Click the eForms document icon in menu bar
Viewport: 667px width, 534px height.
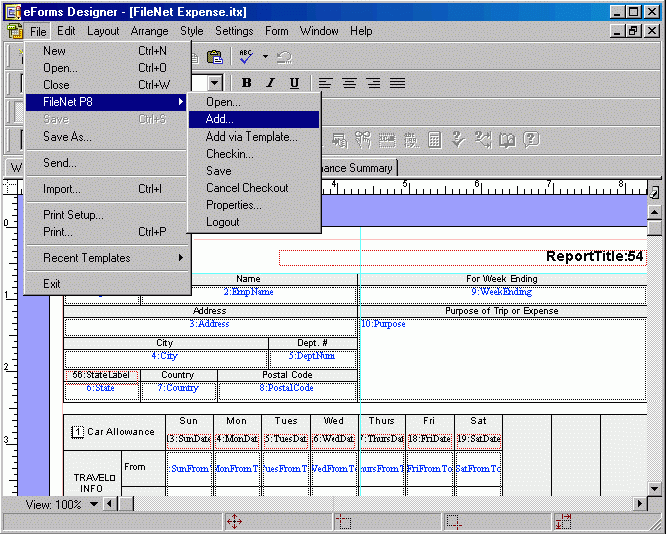click(x=14, y=31)
